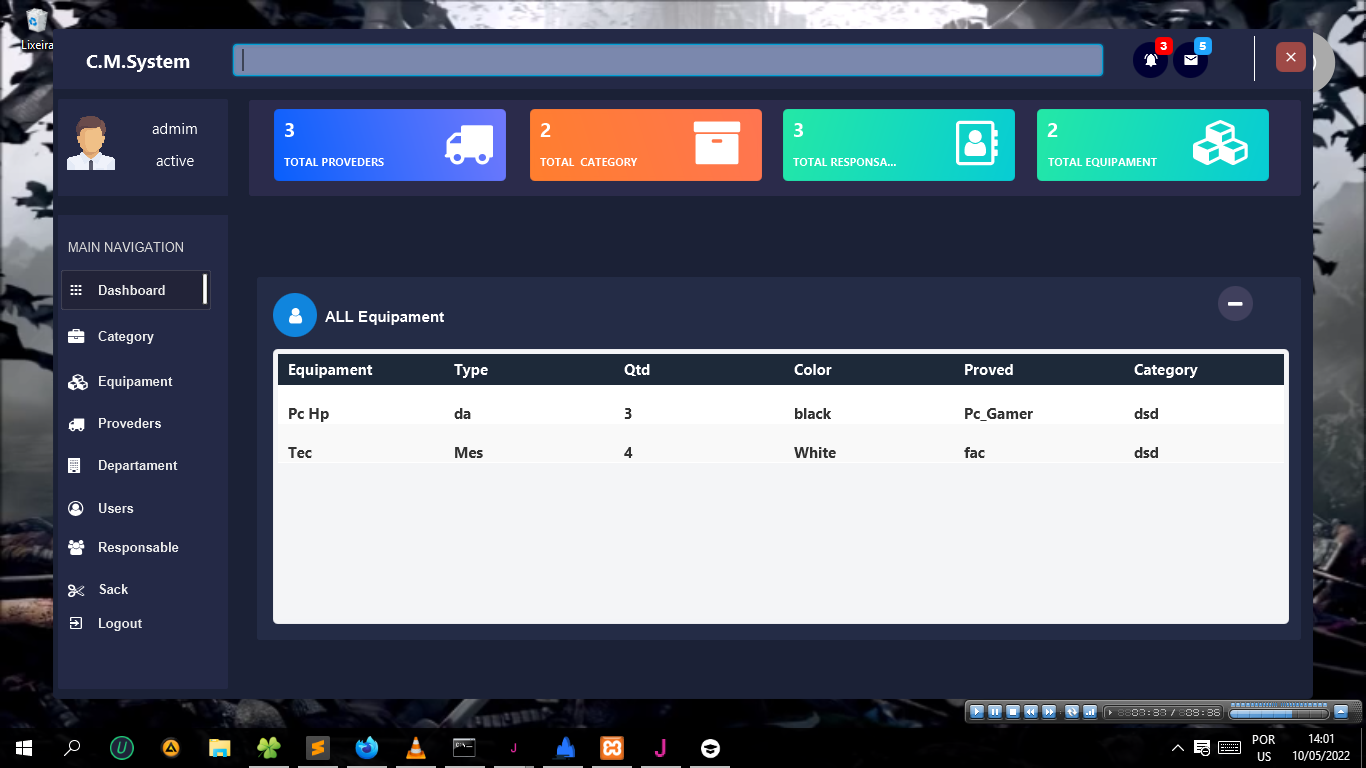Open the Departament navigation item

pyautogui.click(x=137, y=466)
